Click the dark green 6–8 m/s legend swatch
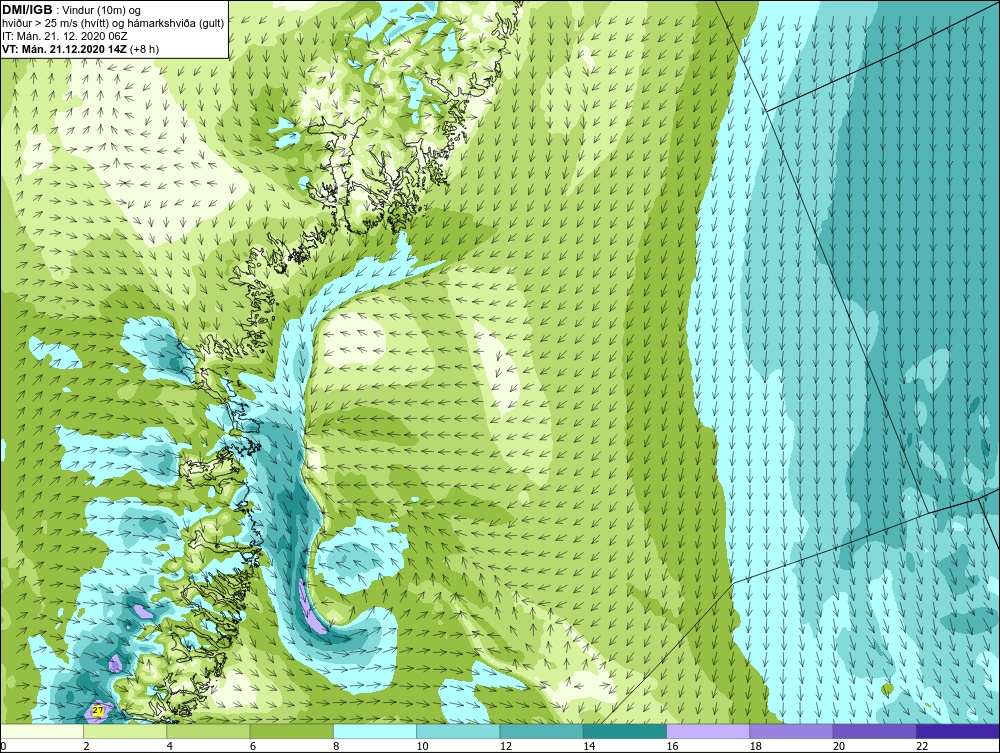The image size is (1000, 753). pos(291,731)
